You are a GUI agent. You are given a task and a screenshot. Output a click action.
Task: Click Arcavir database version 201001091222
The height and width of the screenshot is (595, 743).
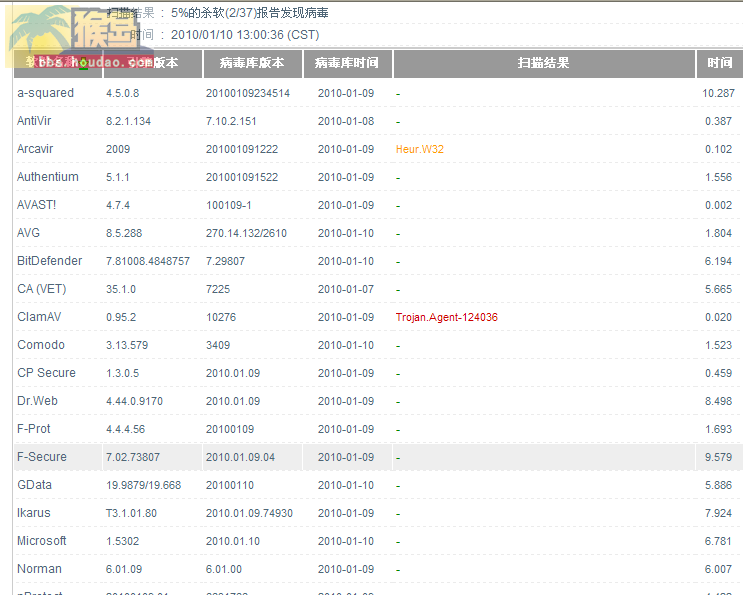pos(242,149)
